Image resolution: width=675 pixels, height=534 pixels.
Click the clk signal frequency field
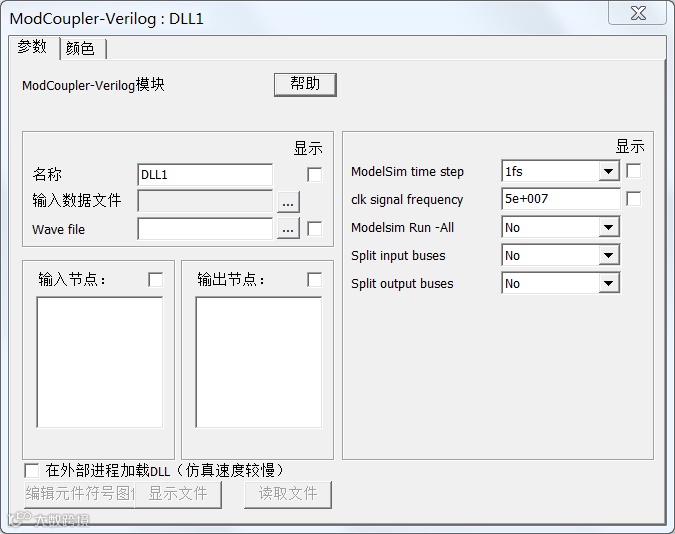[560, 199]
